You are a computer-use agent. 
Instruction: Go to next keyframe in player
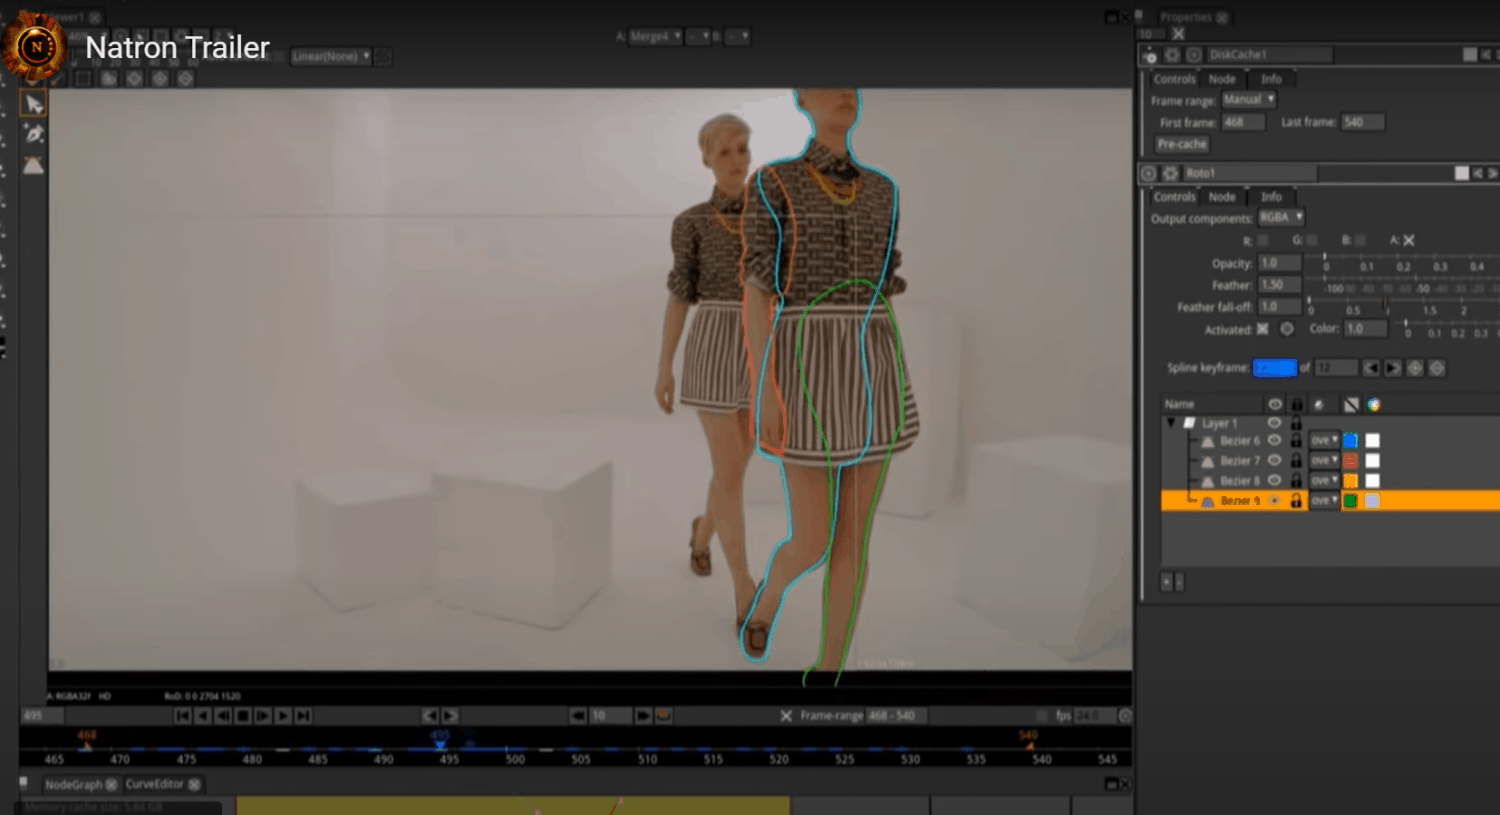pyautogui.click(x=451, y=716)
